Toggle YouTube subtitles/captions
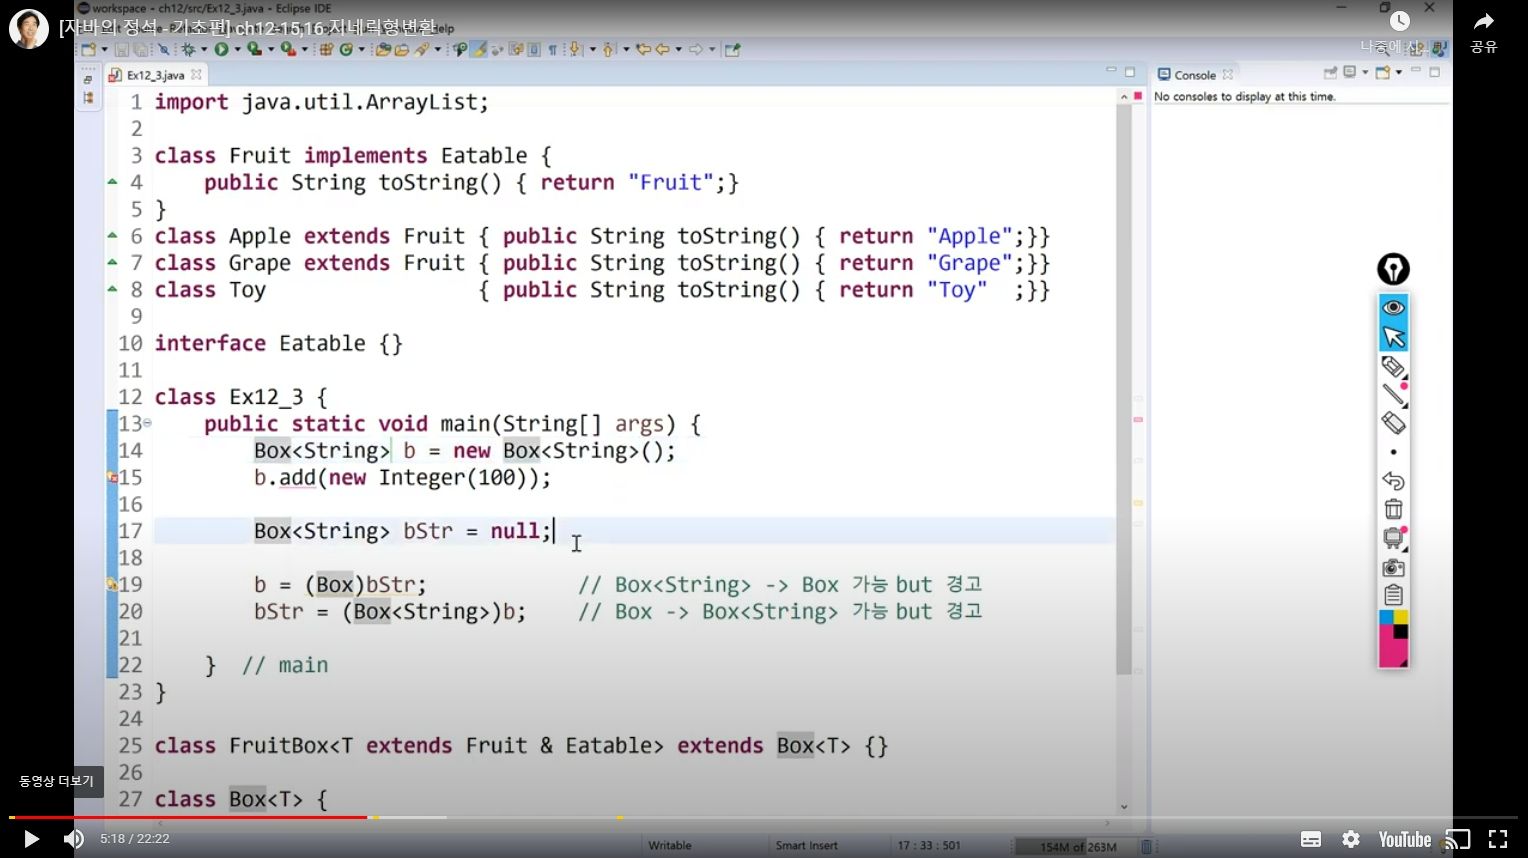 point(1311,839)
